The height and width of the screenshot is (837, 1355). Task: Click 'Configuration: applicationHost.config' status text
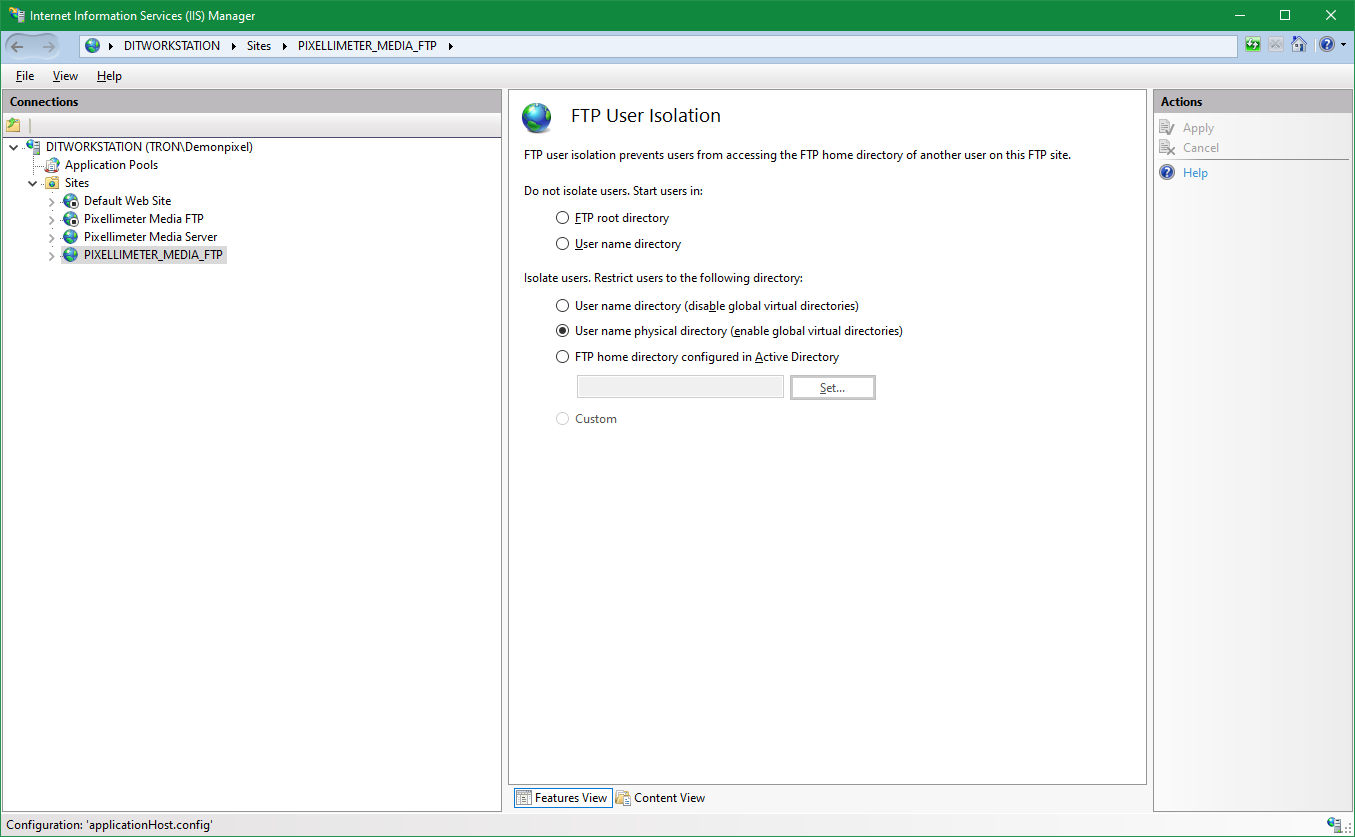(109, 825)
